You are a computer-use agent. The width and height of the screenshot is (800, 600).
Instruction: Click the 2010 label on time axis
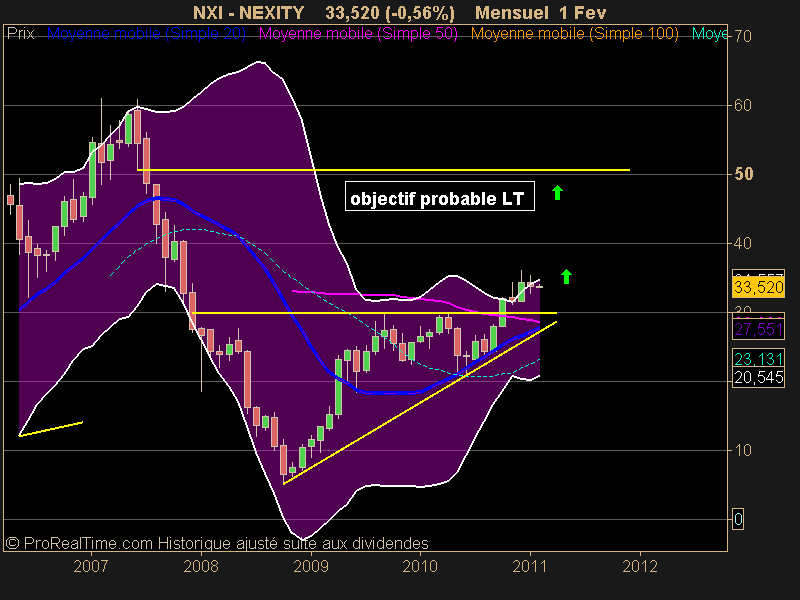point(420,566)
